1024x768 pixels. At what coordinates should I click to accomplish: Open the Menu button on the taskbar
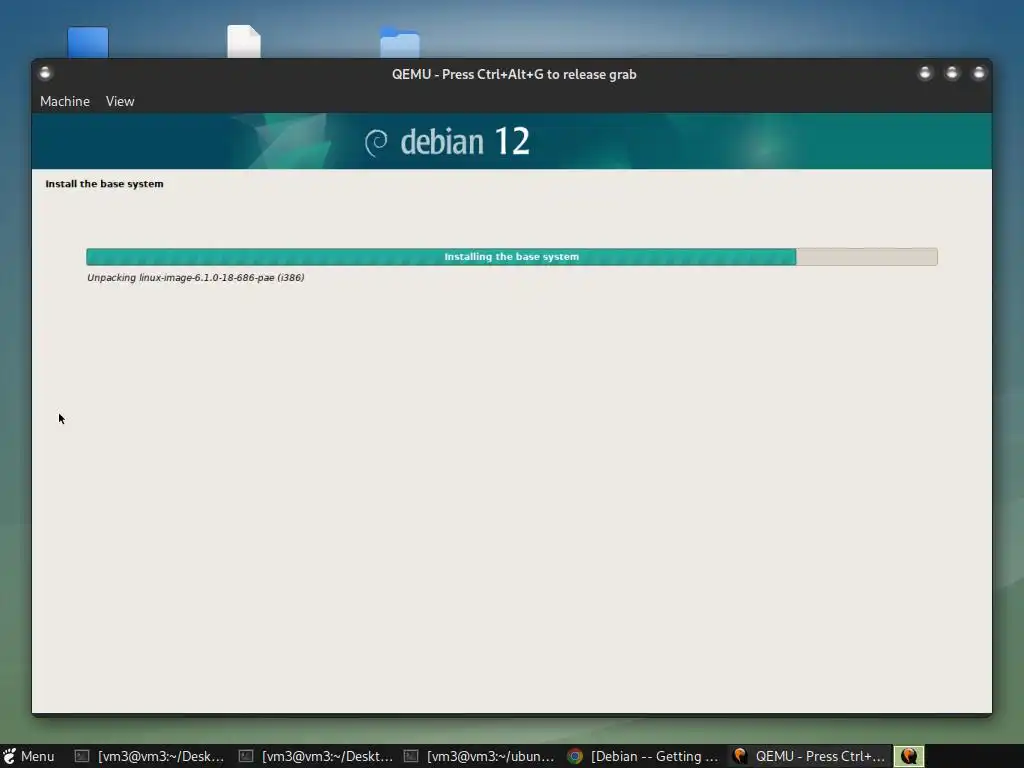click(x=29, y=756)
